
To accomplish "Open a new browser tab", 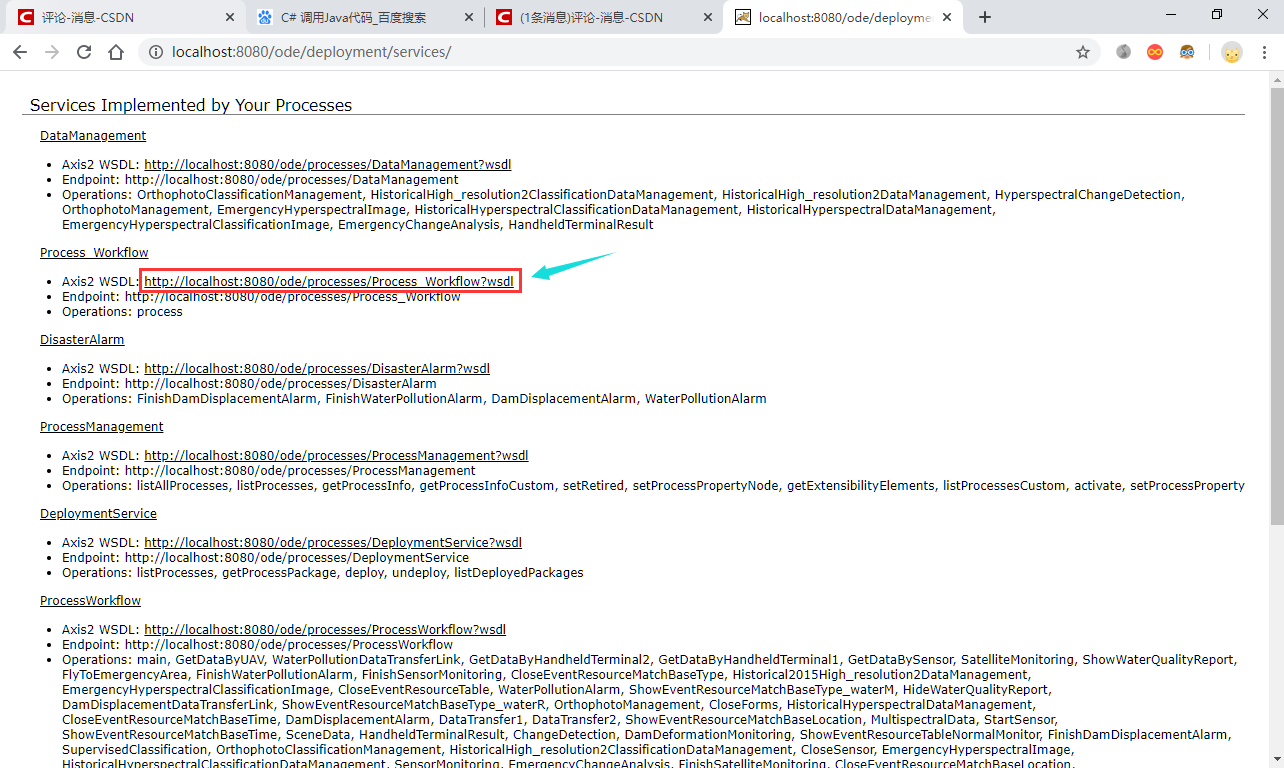I will pyautogui.click(x=986, y=16).
